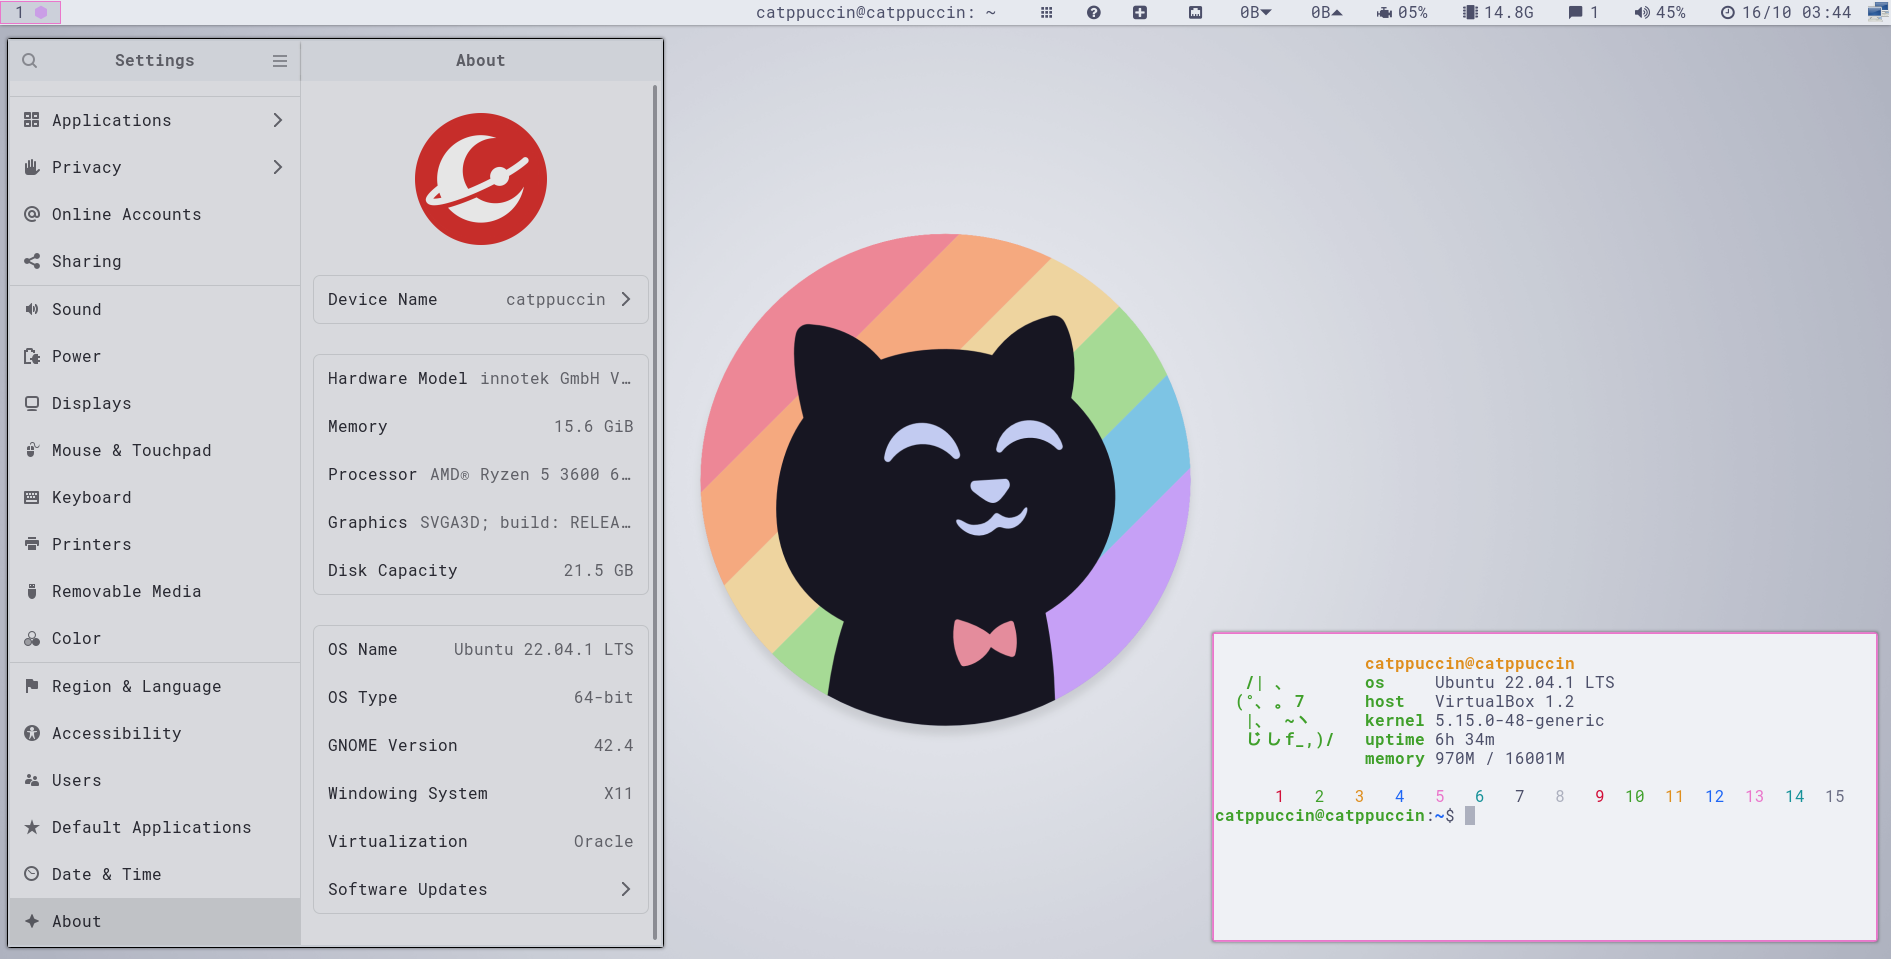
Task: Click the Privacy hand icon
Action: click(x=32, y=167)
